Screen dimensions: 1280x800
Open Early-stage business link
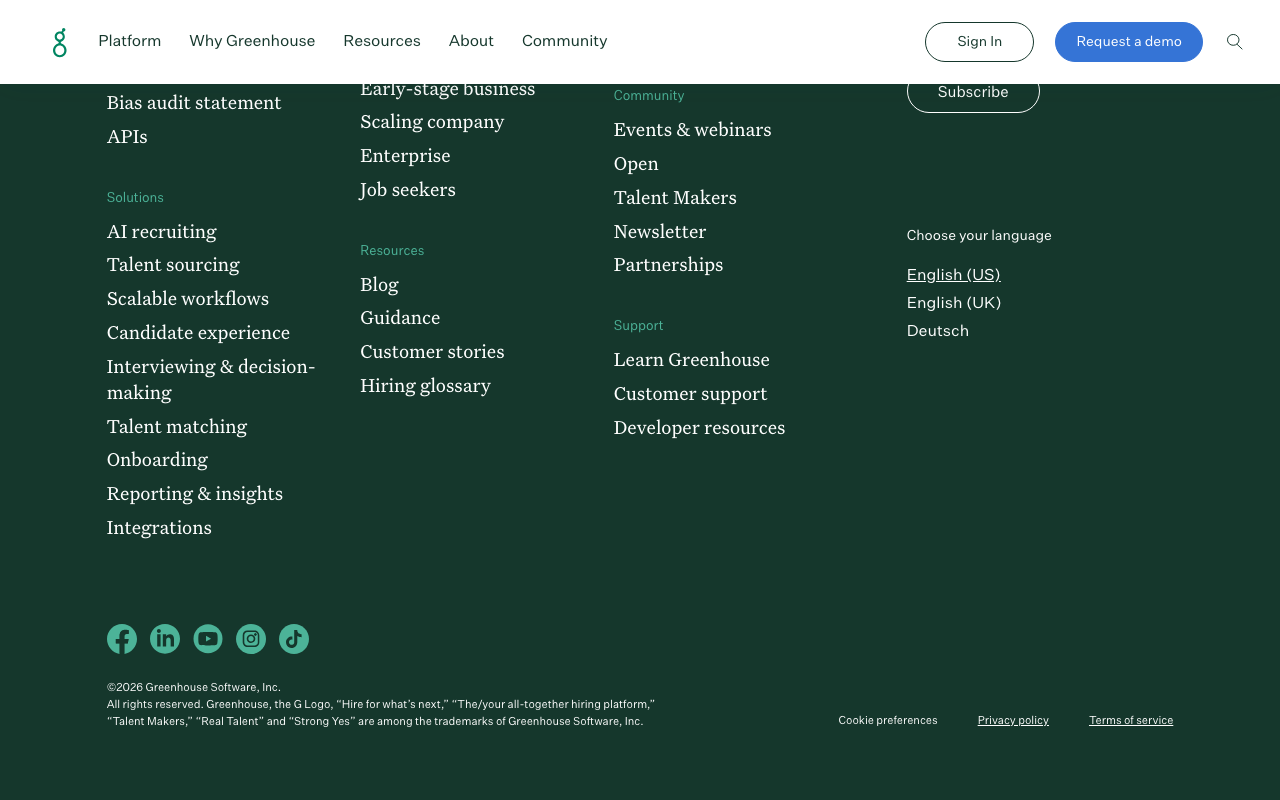point(448,90)
